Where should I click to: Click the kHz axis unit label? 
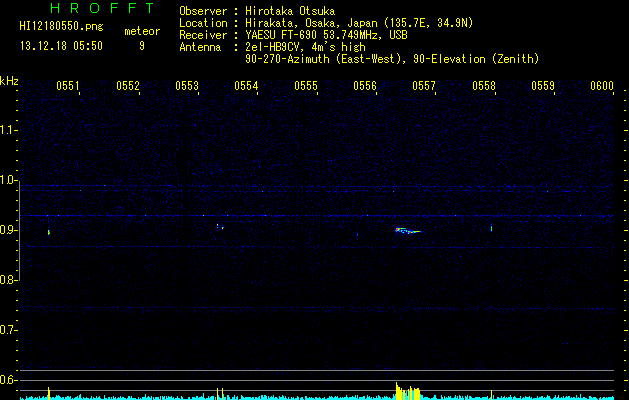point(9,81)
